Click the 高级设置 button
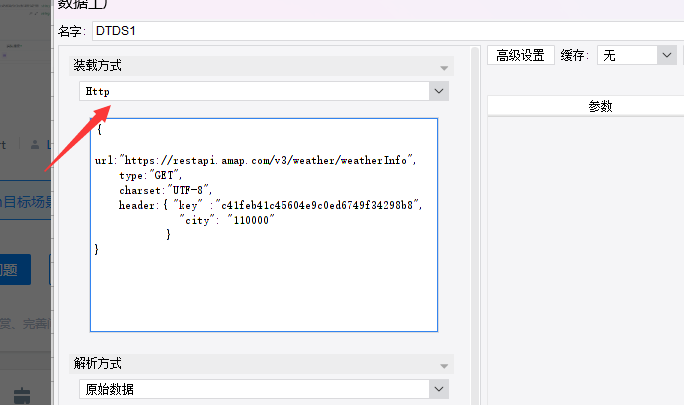Viewport: 684px width, 405px height. [520, 55]
